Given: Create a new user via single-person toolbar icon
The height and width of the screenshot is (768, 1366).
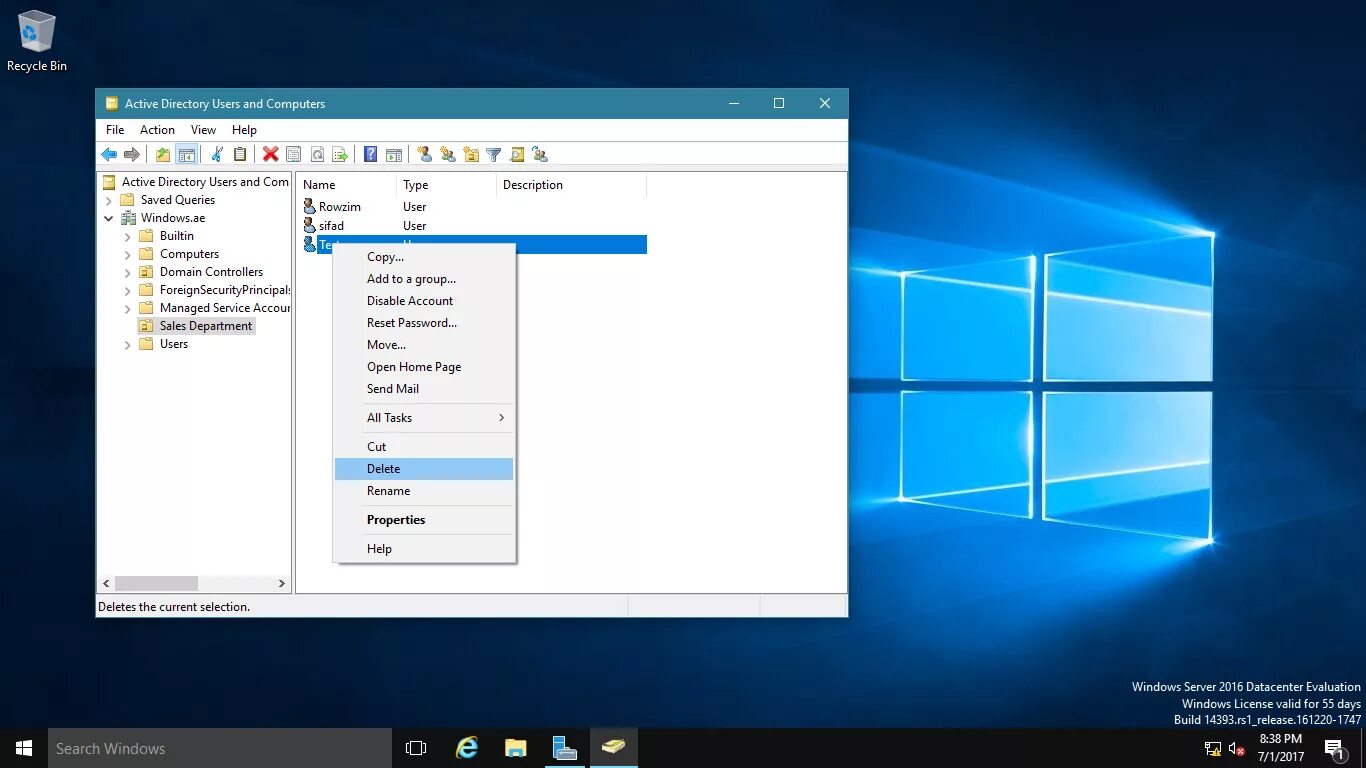Looking at the screenshot, I should click(425, 154).
